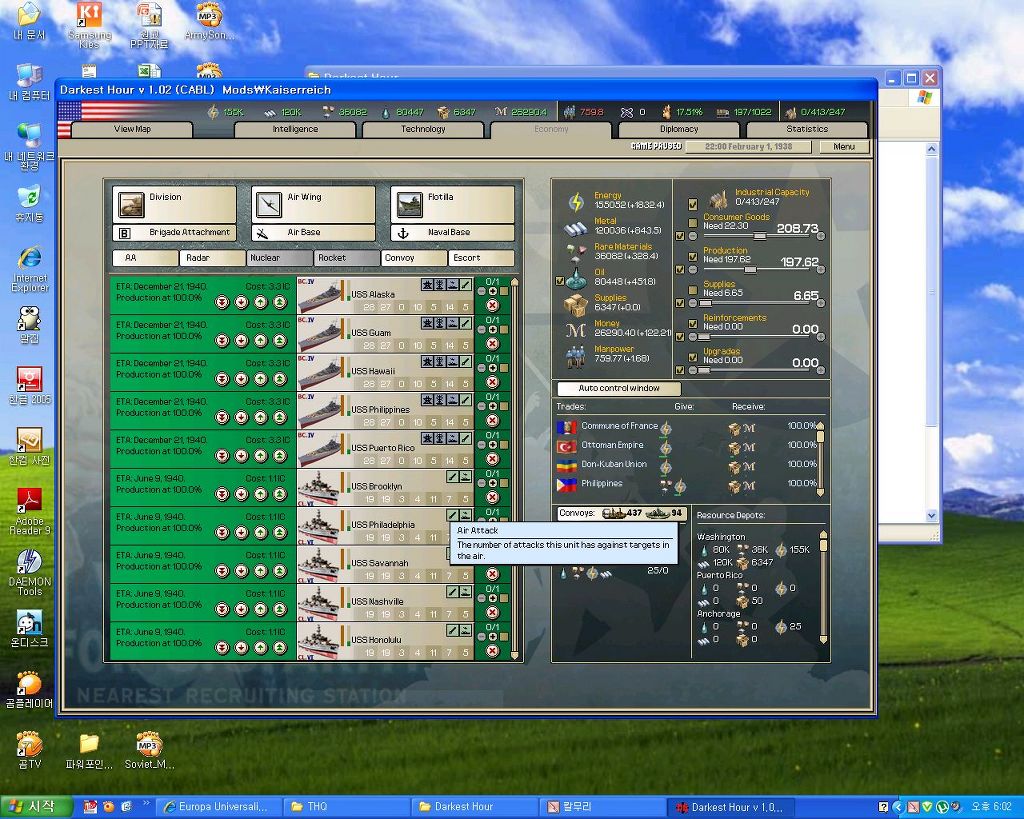This screenshot has width=1024, height=819.
Task: Move USS Hawaii to bottom of queue
Action: coord(222,379)
